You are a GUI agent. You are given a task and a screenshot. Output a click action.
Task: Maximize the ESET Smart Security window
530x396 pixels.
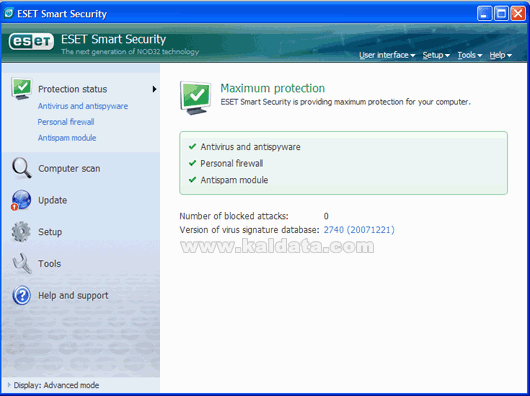501,14
